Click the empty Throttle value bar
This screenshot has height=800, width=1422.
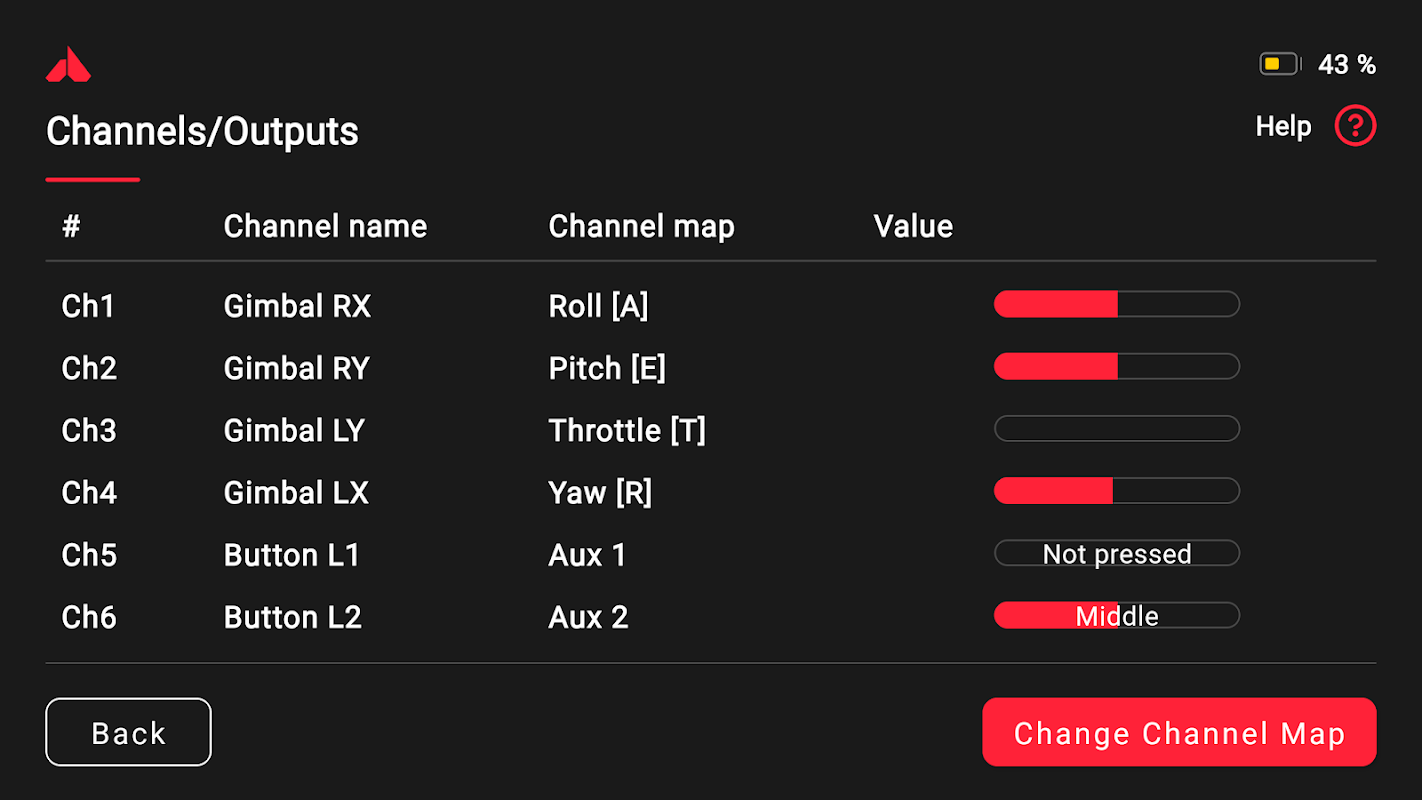(x=1116, y=429)
